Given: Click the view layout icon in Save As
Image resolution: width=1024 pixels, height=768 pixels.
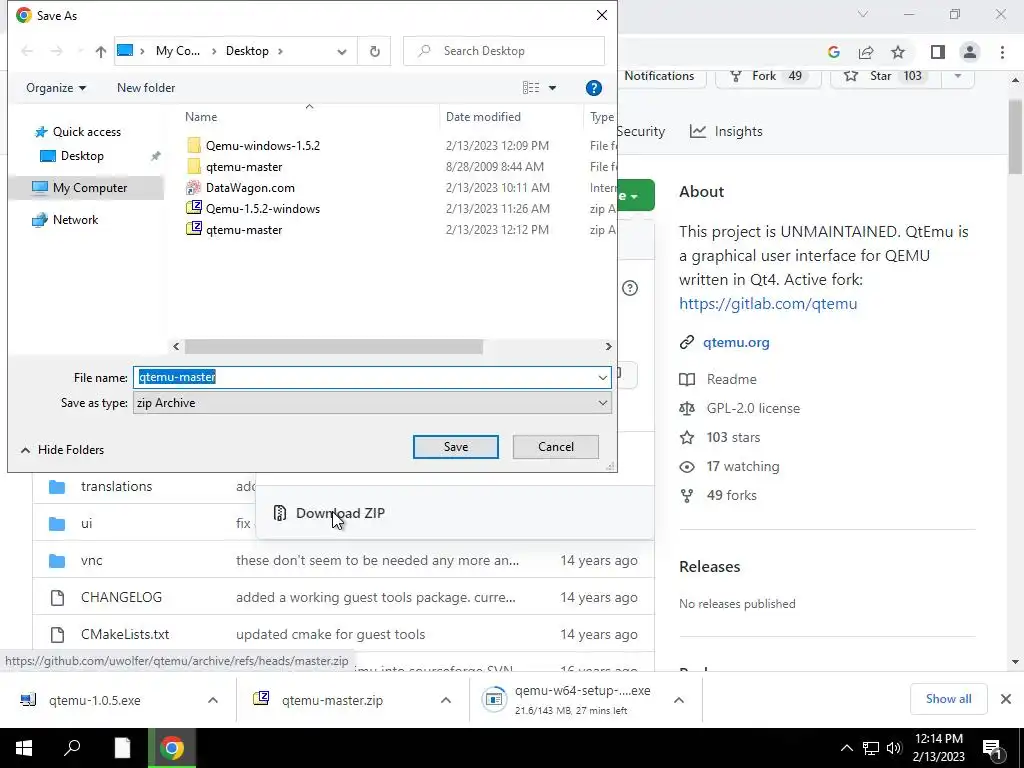Looking at the screenshot, I should pyautogui.click(x=531, y=88).
